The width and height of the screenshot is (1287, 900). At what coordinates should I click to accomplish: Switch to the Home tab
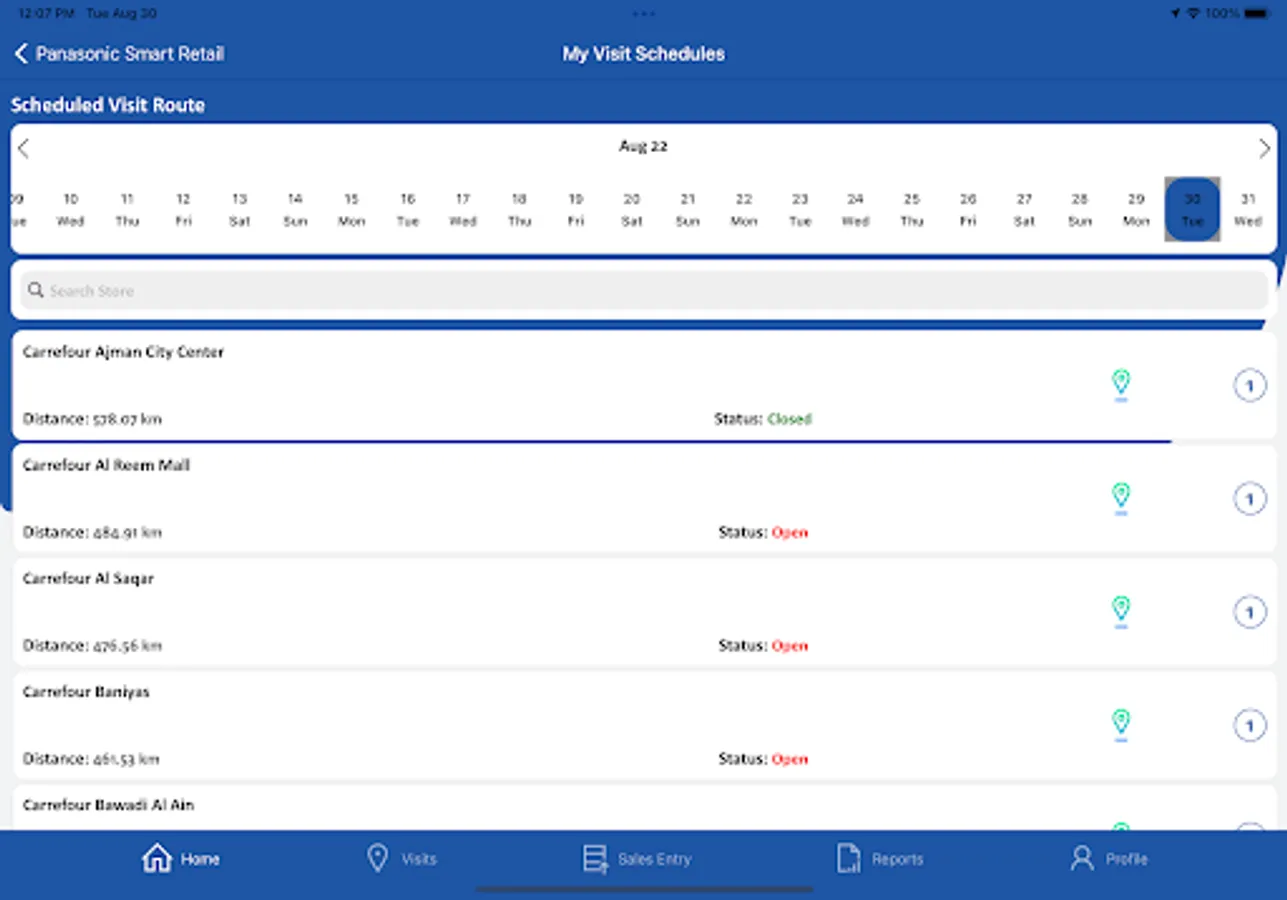coord(181,859)
